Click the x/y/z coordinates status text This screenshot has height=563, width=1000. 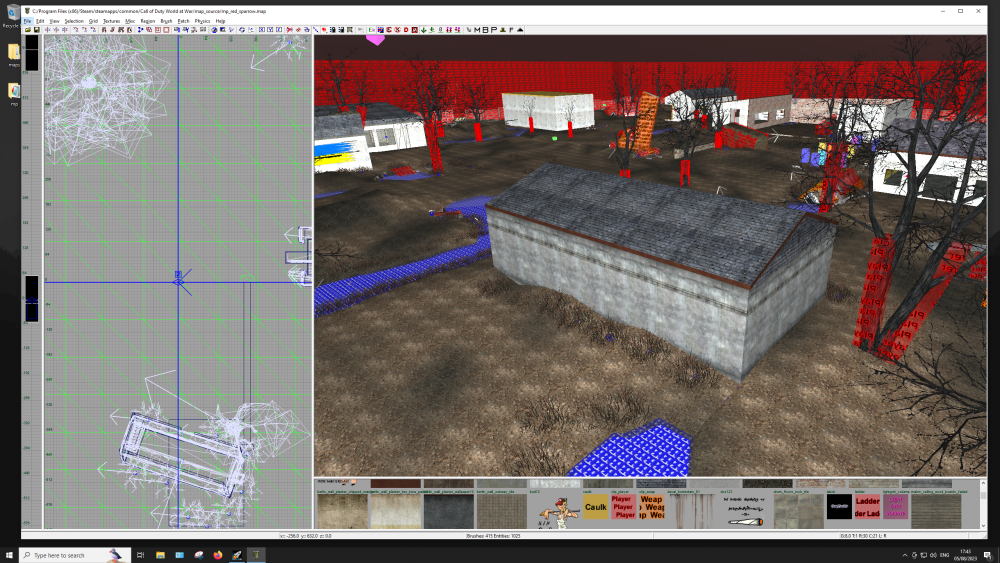305,536
